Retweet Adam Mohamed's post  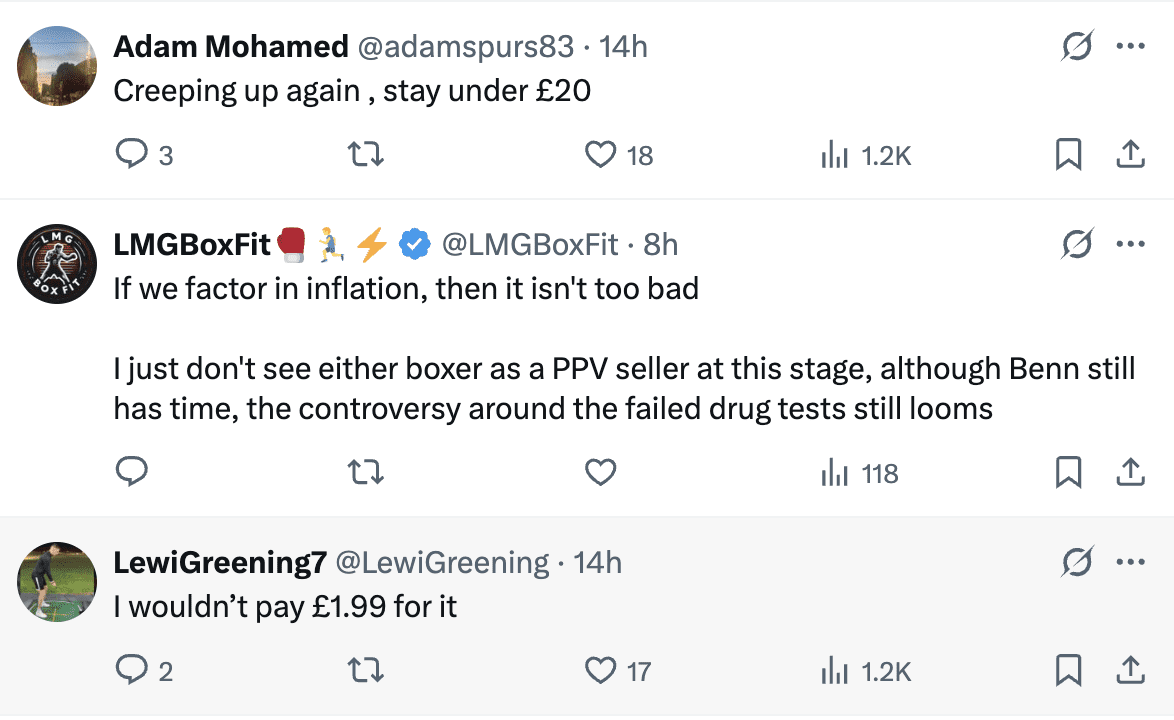[x=365, y=155]
